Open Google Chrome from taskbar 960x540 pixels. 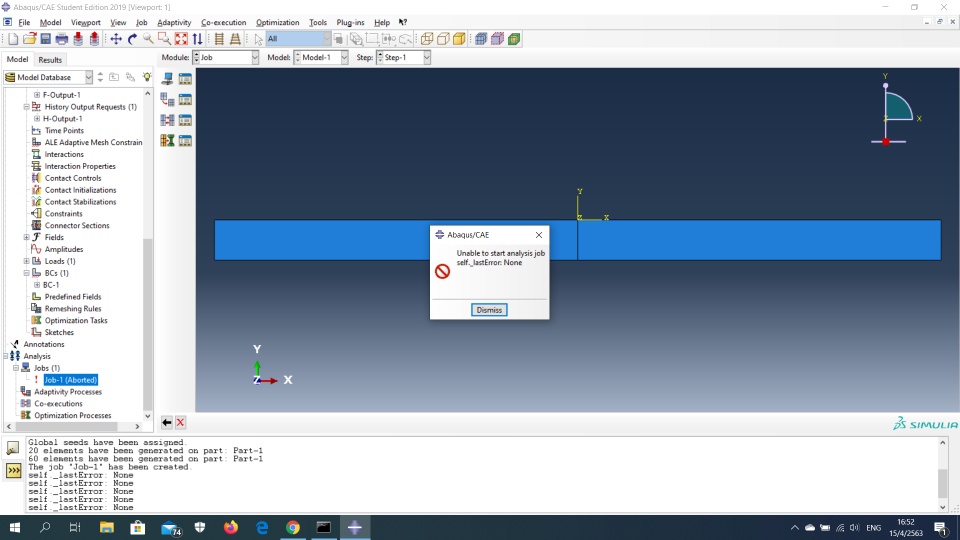(x=293, y=527)
